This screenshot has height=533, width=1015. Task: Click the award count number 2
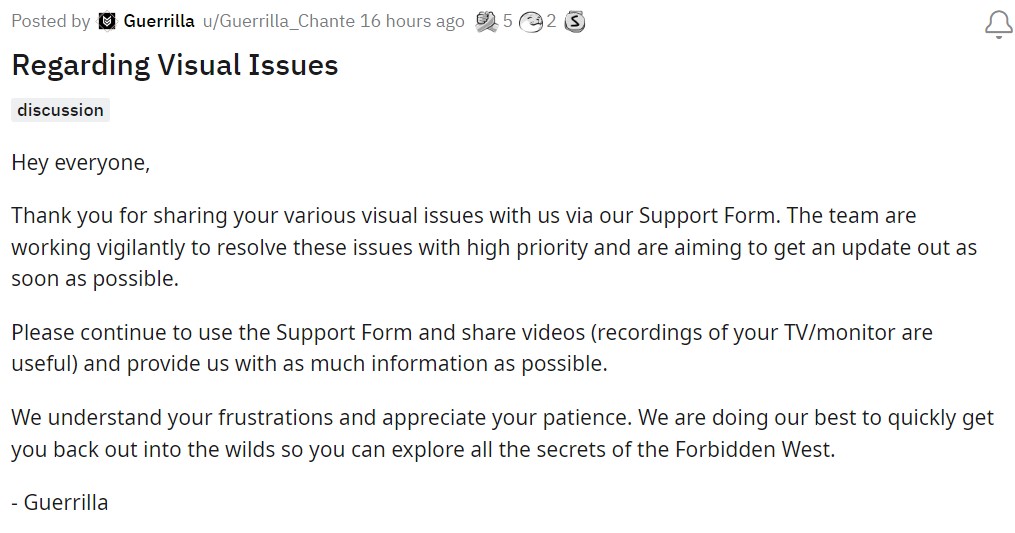[x=551, y=21]
